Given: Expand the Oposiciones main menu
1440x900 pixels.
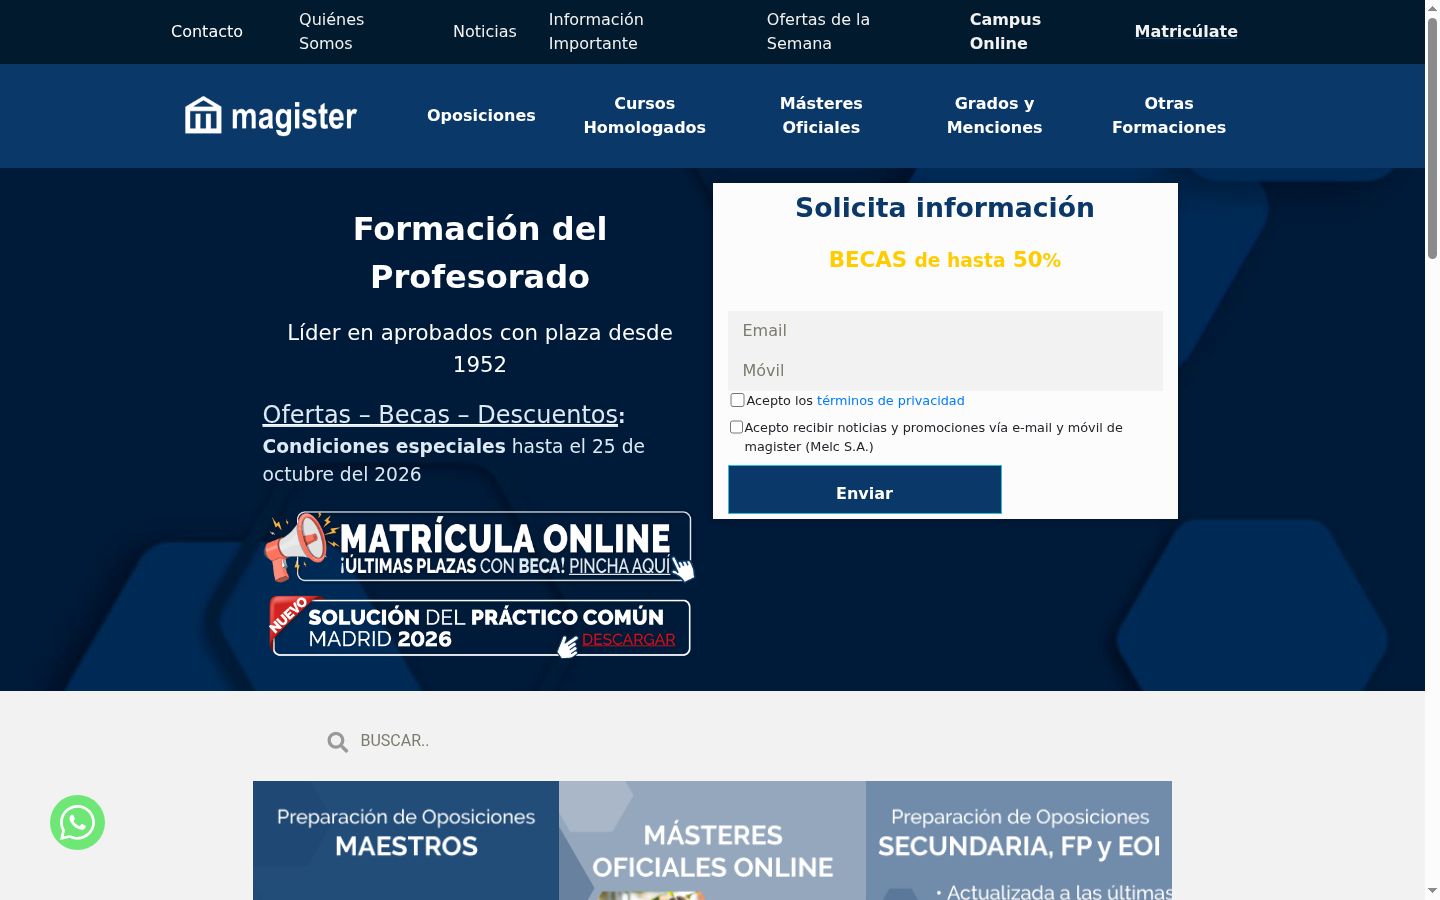Looking at the screenshot, I should point(481,116).
